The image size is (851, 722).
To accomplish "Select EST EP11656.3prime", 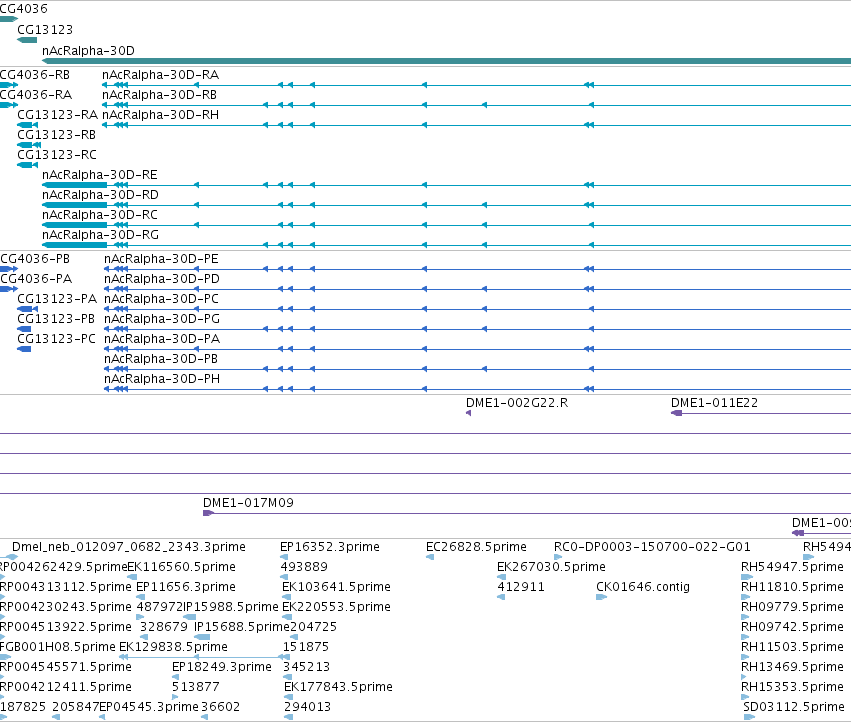I will (x=186, y=587).
